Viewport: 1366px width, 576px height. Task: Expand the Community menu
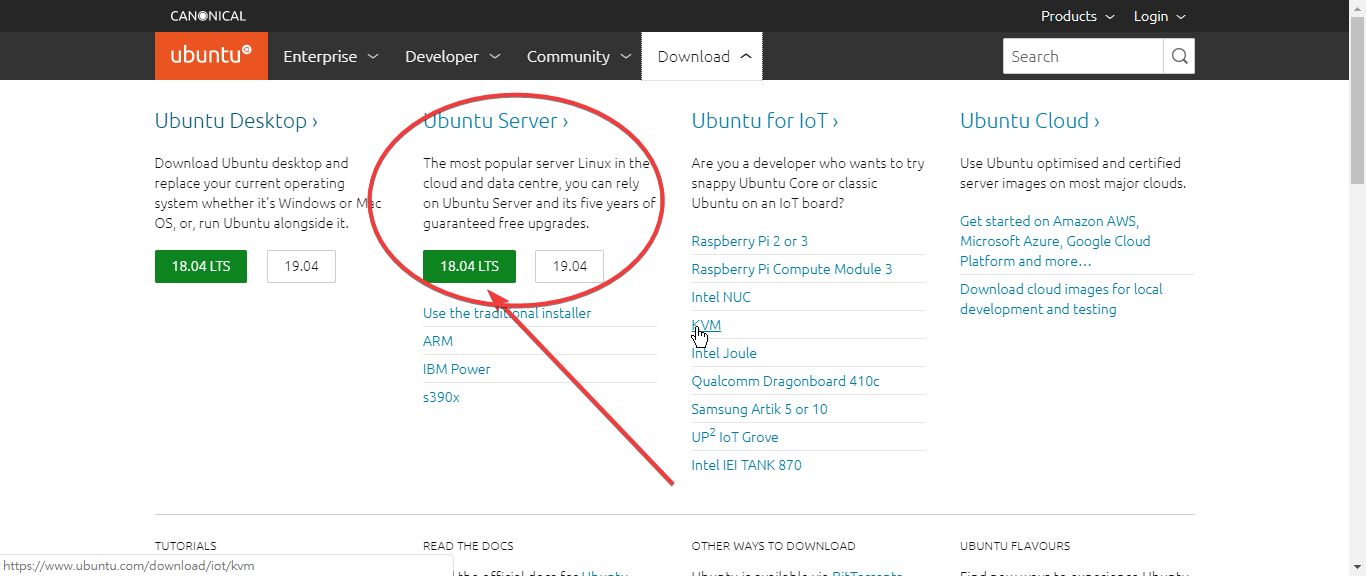coord(579,56)
